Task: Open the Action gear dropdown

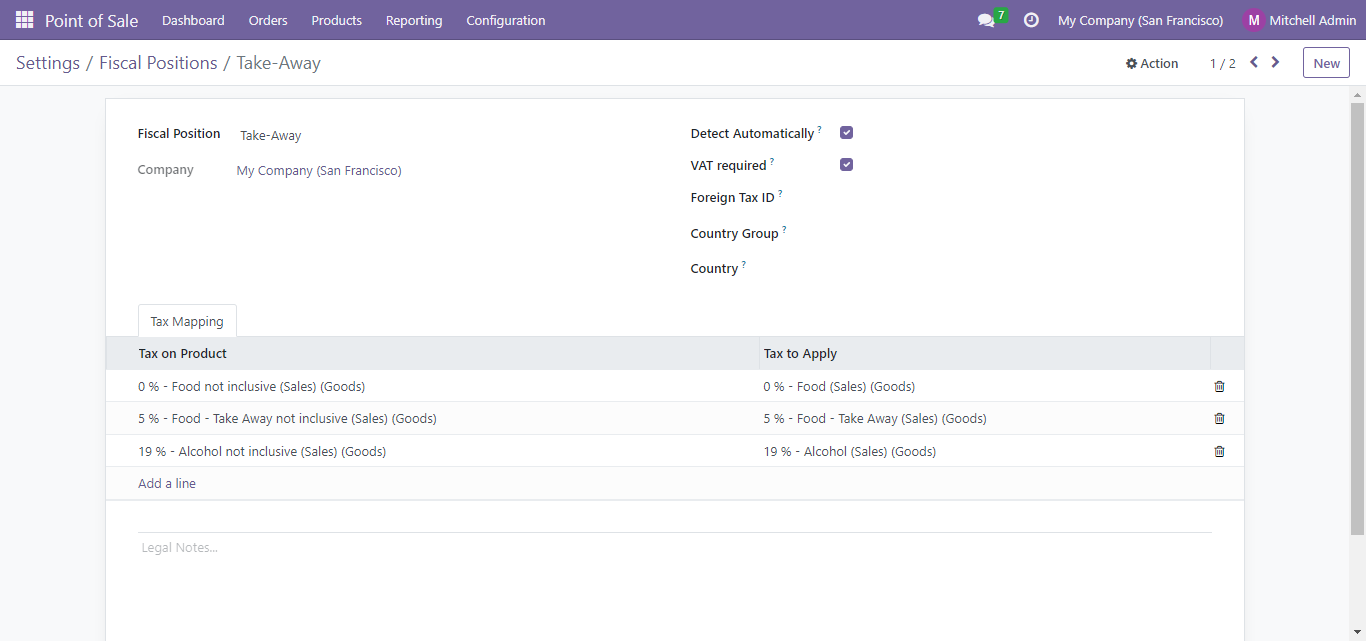Action: (x=1152, y=63)
